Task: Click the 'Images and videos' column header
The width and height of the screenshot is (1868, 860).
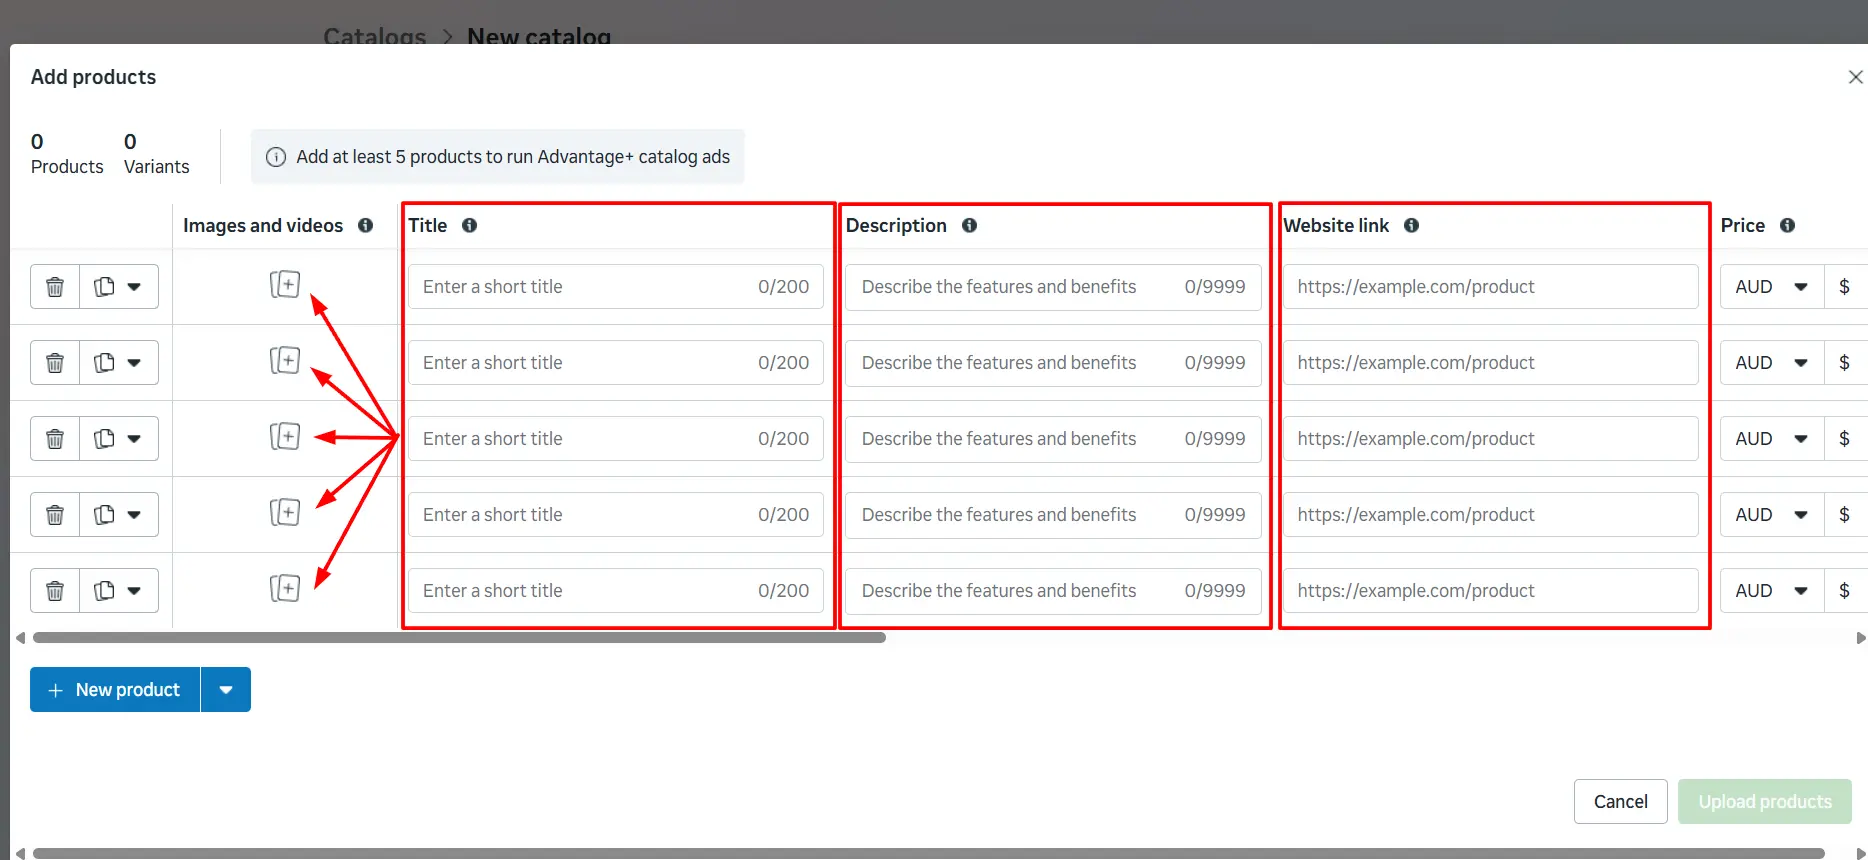Action: (263, 226)
